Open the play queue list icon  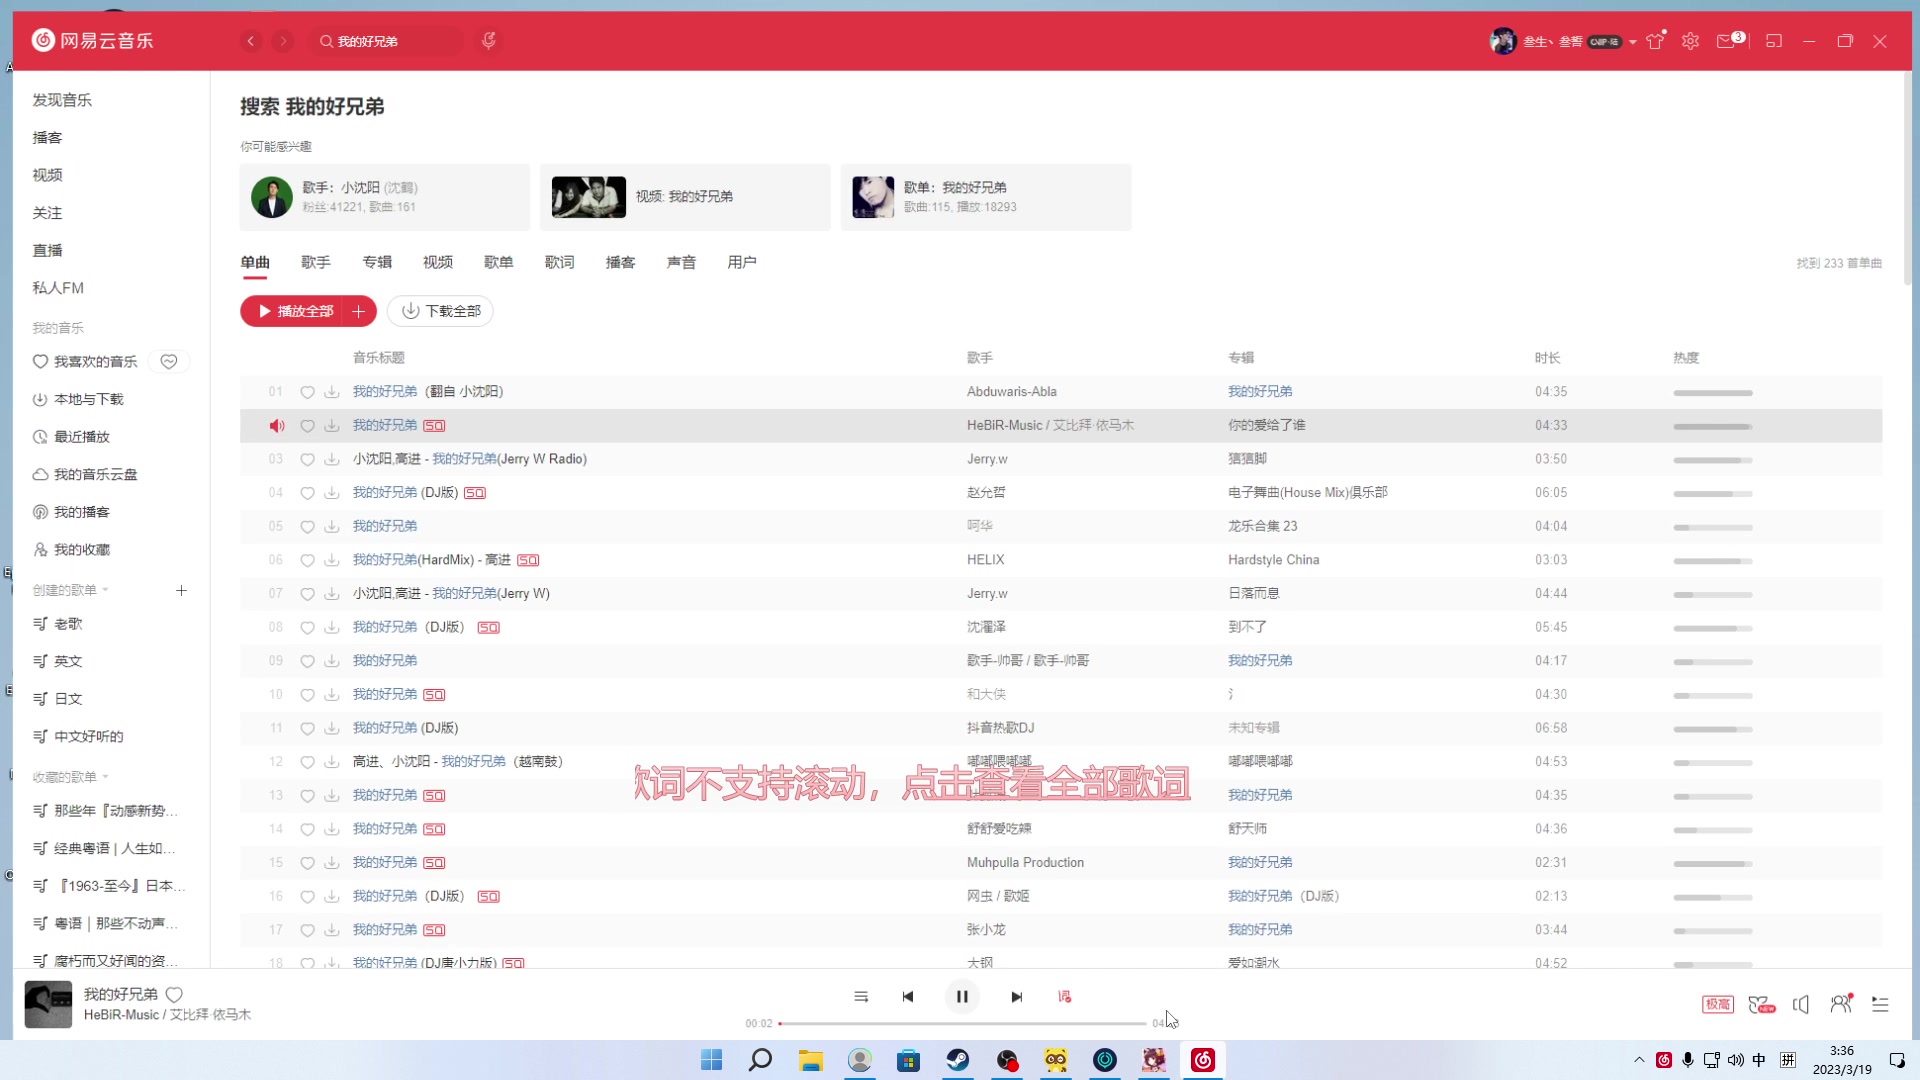pyautogui.click(x=1880, y=1005)
